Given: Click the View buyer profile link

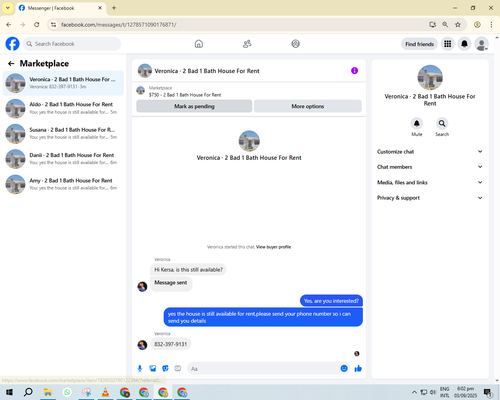Looking at the screenshot, I should pyautogui.click(x=273, y=247).
